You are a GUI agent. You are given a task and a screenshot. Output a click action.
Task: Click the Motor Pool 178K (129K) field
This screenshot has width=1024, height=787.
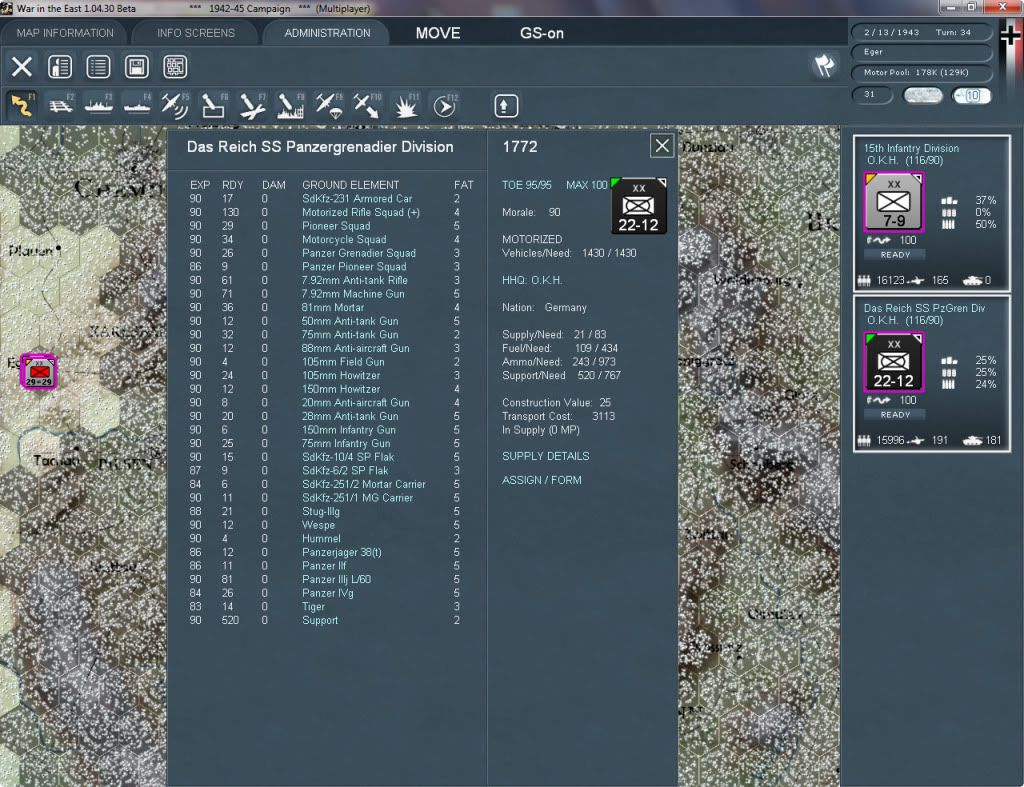[x=921, y=72]
